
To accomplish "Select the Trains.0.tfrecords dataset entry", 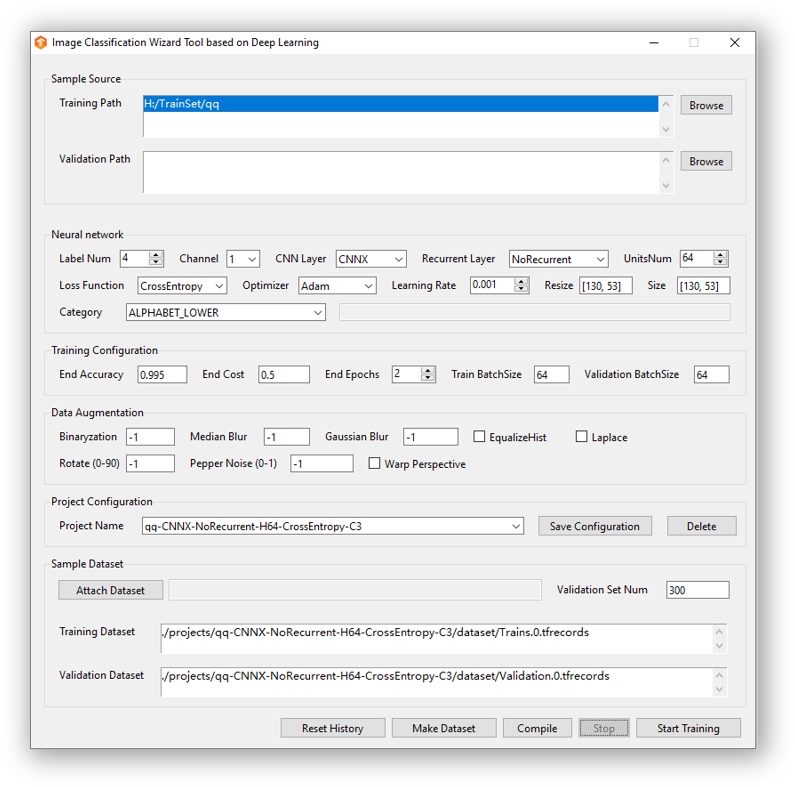I will [376, 632].
